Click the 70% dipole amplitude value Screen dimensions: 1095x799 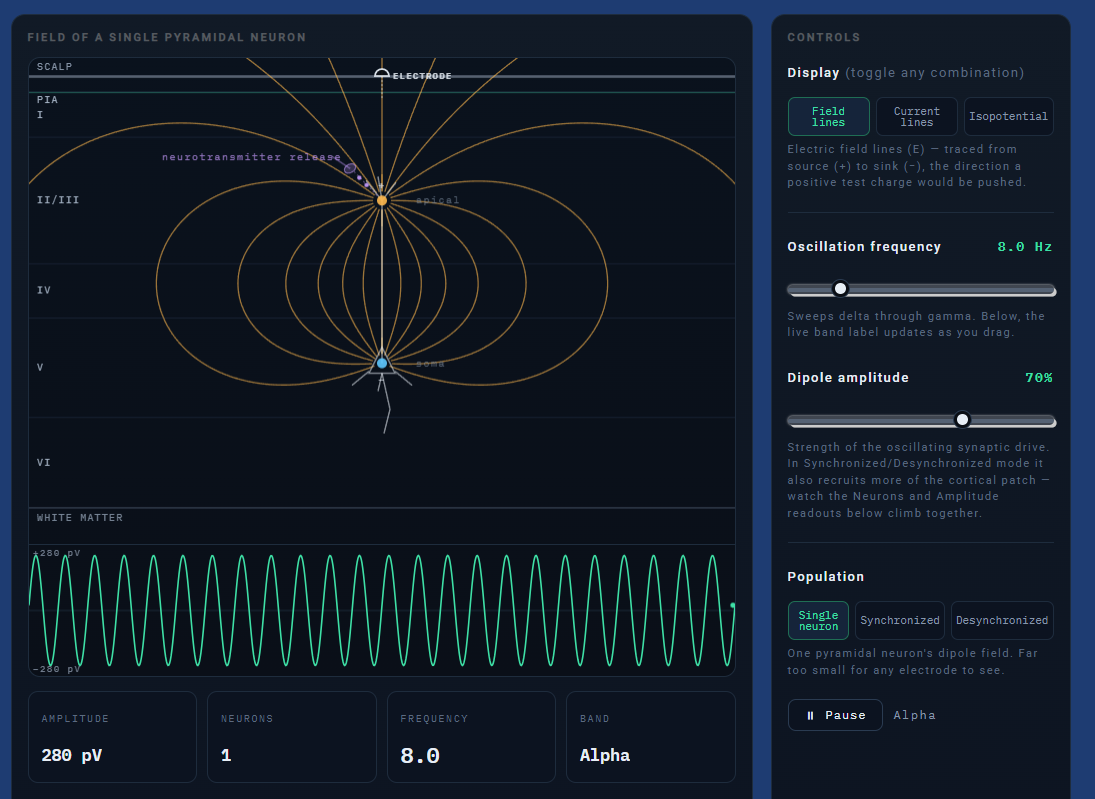[x=1038, y=378]
